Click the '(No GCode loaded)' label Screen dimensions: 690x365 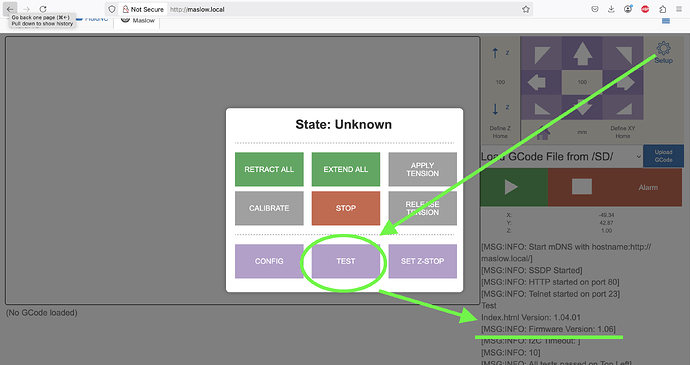click(x=41, y=313)
